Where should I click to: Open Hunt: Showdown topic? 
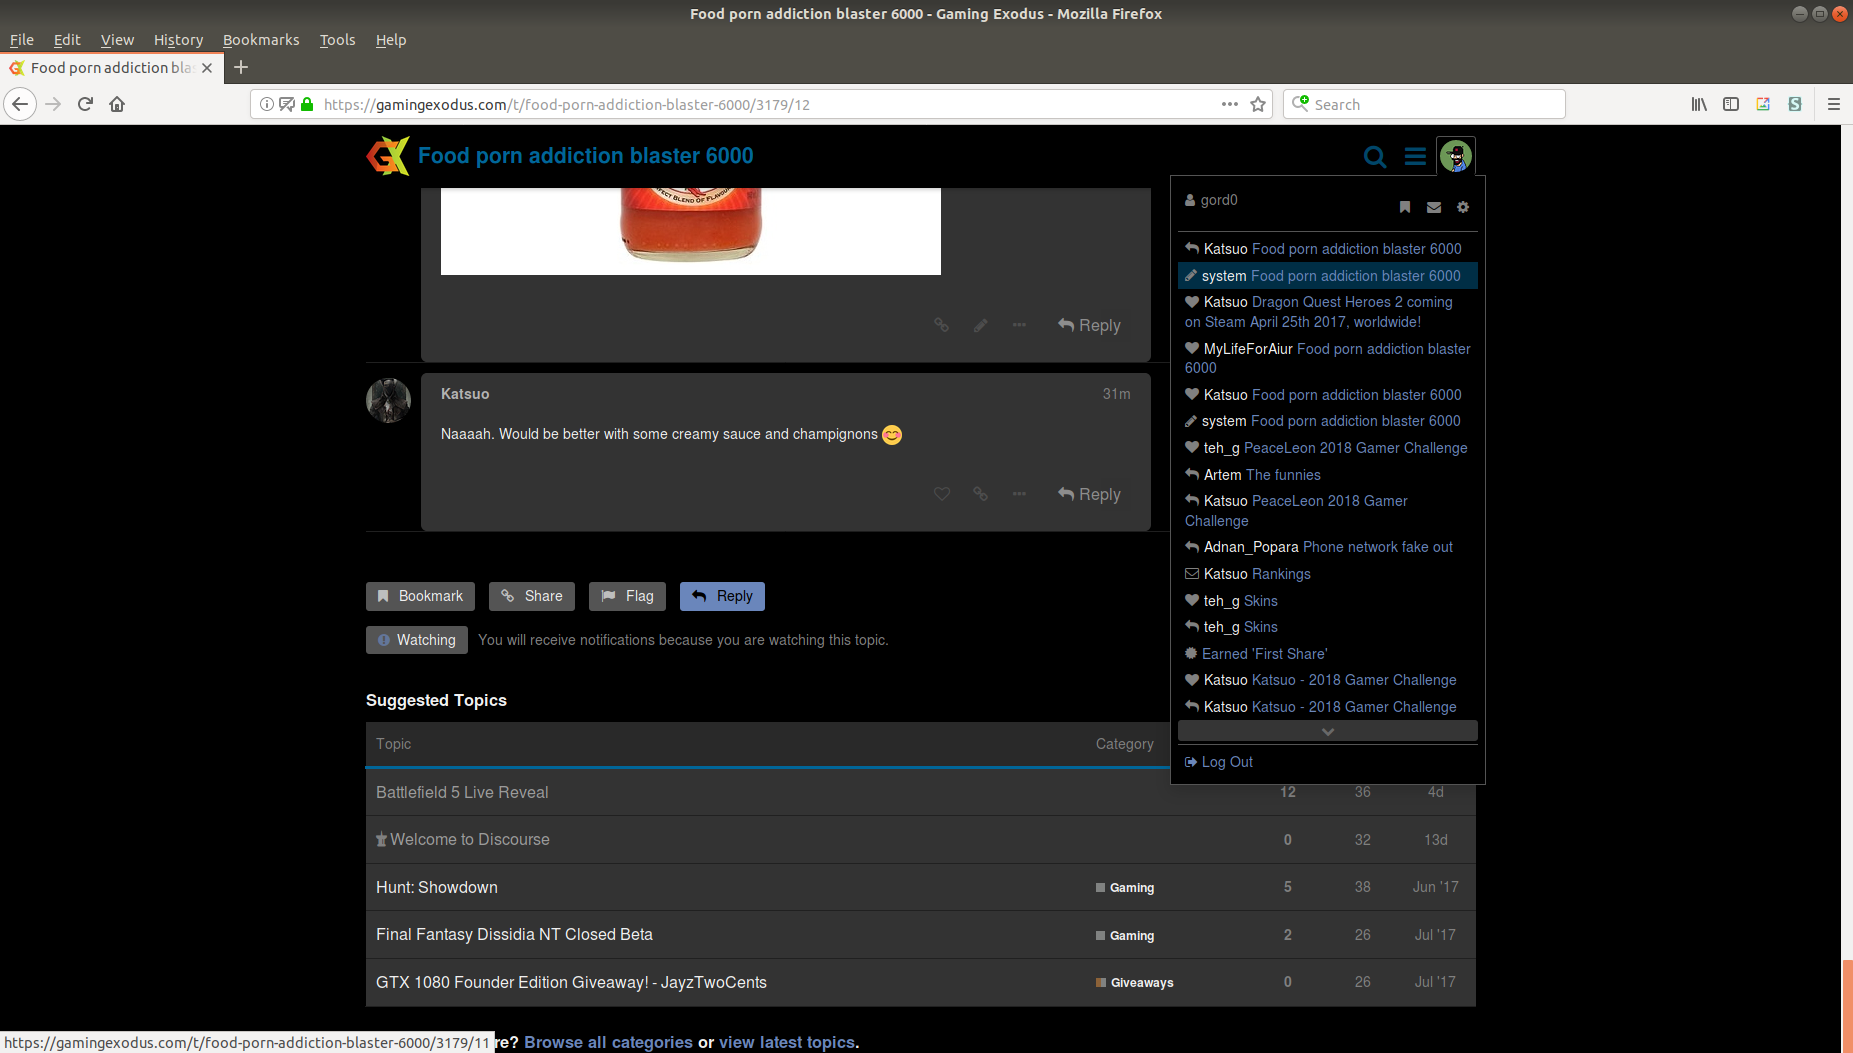tap(437, 887)
